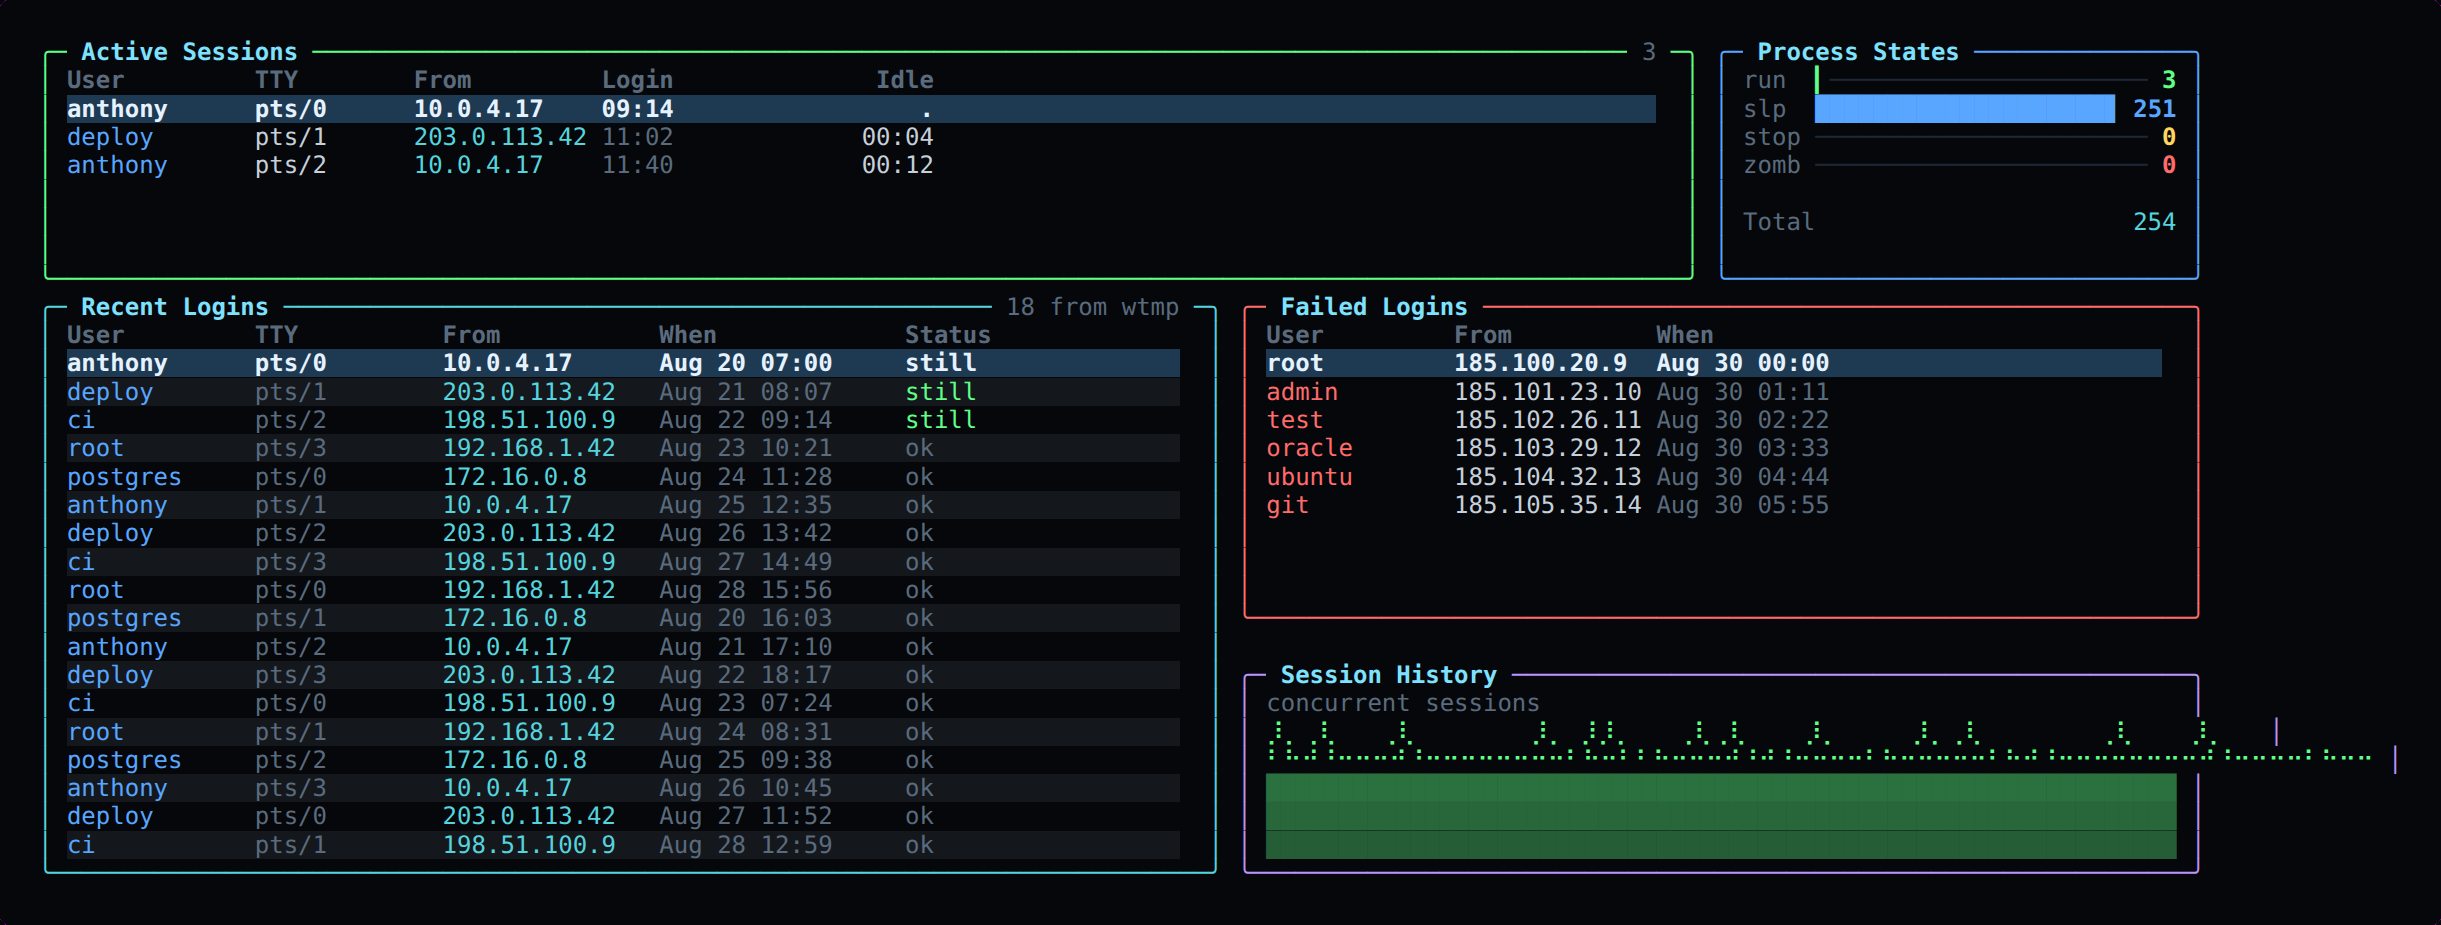Select anthony login from Aug 26 10:45
The image size is (2441, 925).
point(623,788)
